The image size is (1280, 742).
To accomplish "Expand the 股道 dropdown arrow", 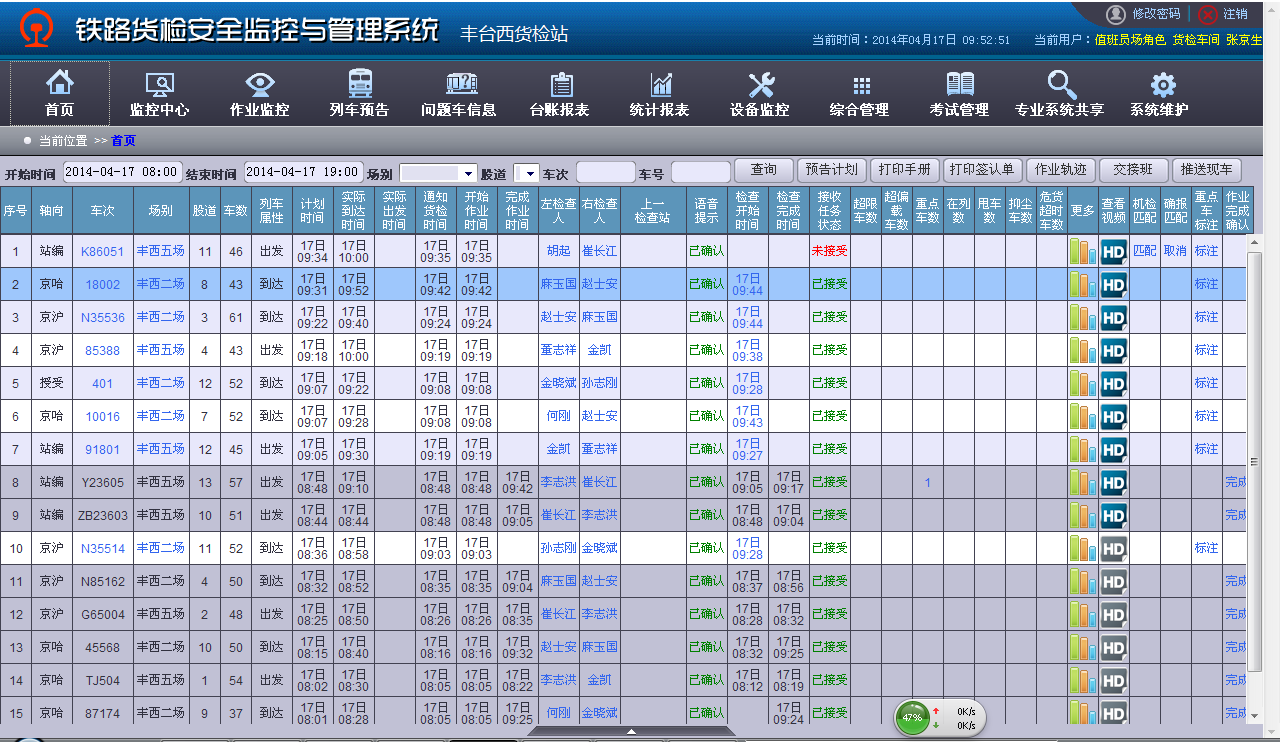I will 531,173.
